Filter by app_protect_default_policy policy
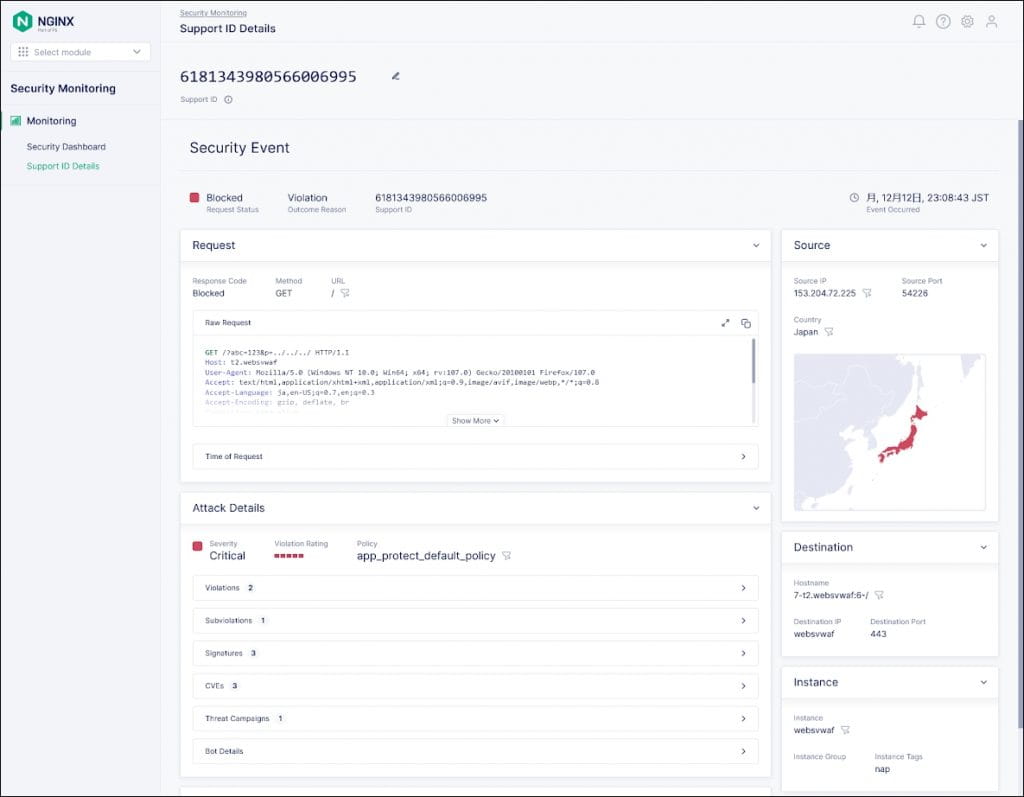Image resolution: width=1024 pixels, height=797 pixels. tap(507, 556)
